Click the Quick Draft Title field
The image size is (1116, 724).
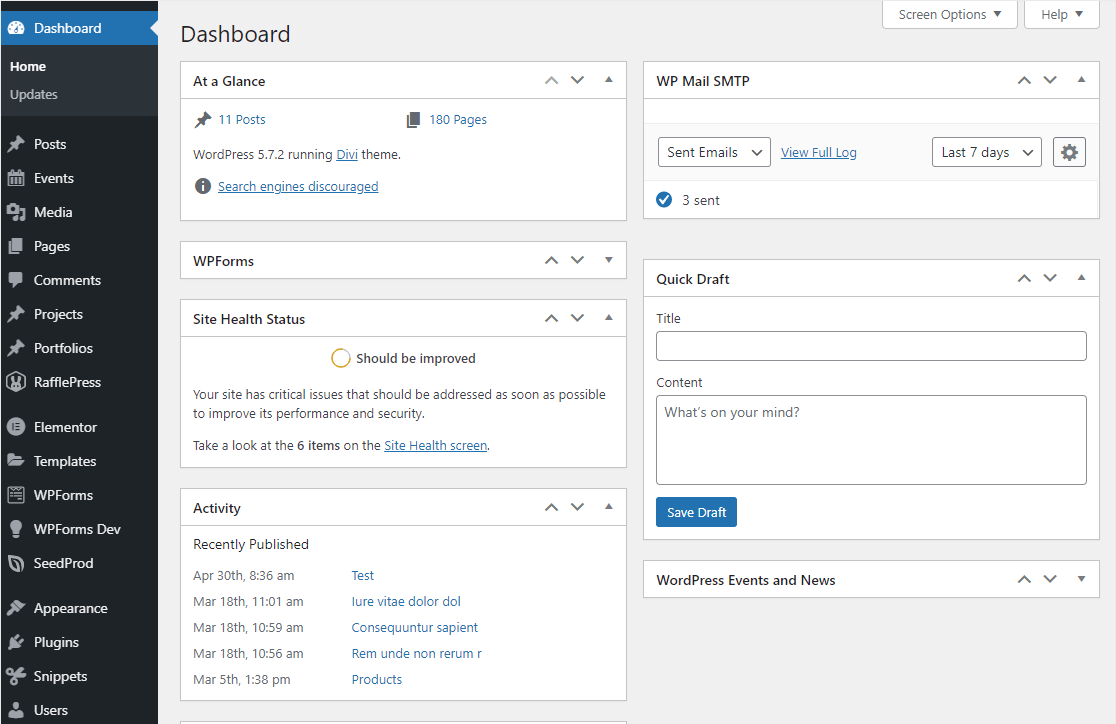click(871, 346)
